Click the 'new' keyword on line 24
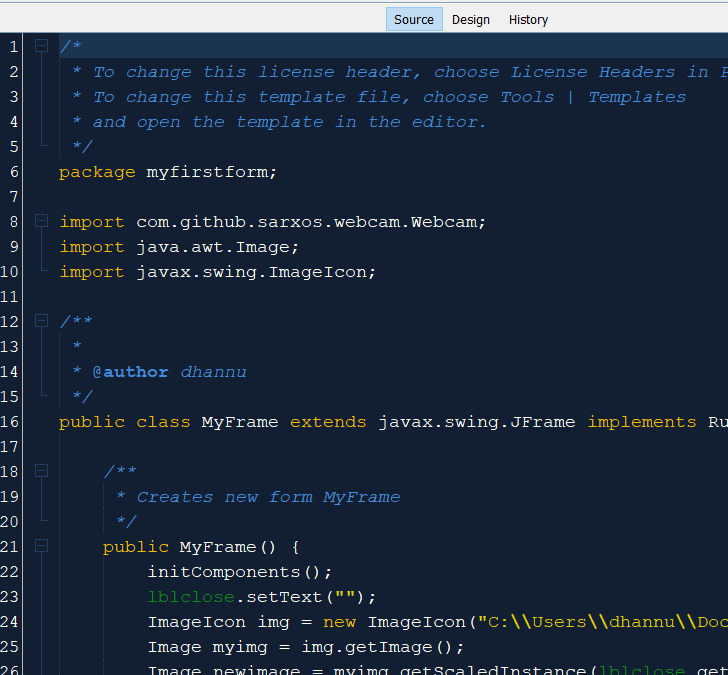 pyautogui.click(x=339, y=622)
